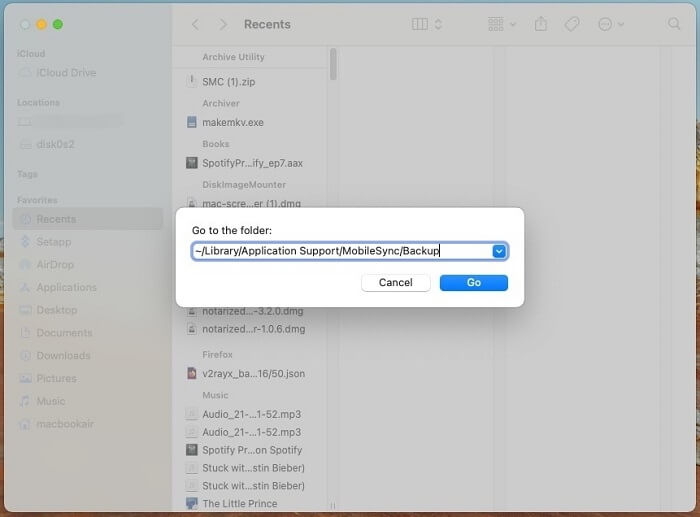Click the green zoom window button

click(x=58, y=24)
